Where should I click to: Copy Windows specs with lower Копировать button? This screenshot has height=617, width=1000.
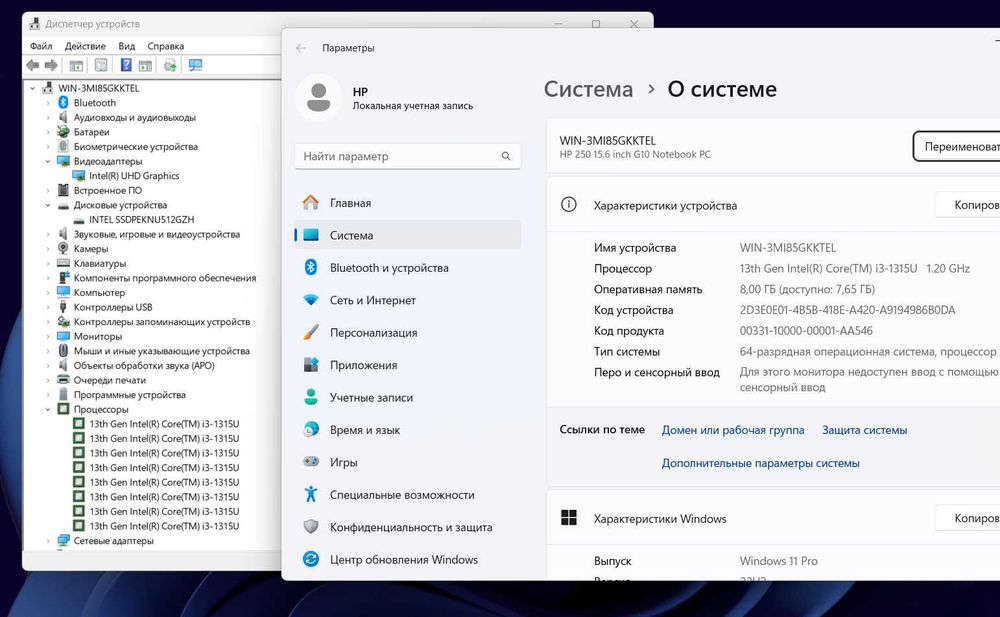[x=968, y=518]
